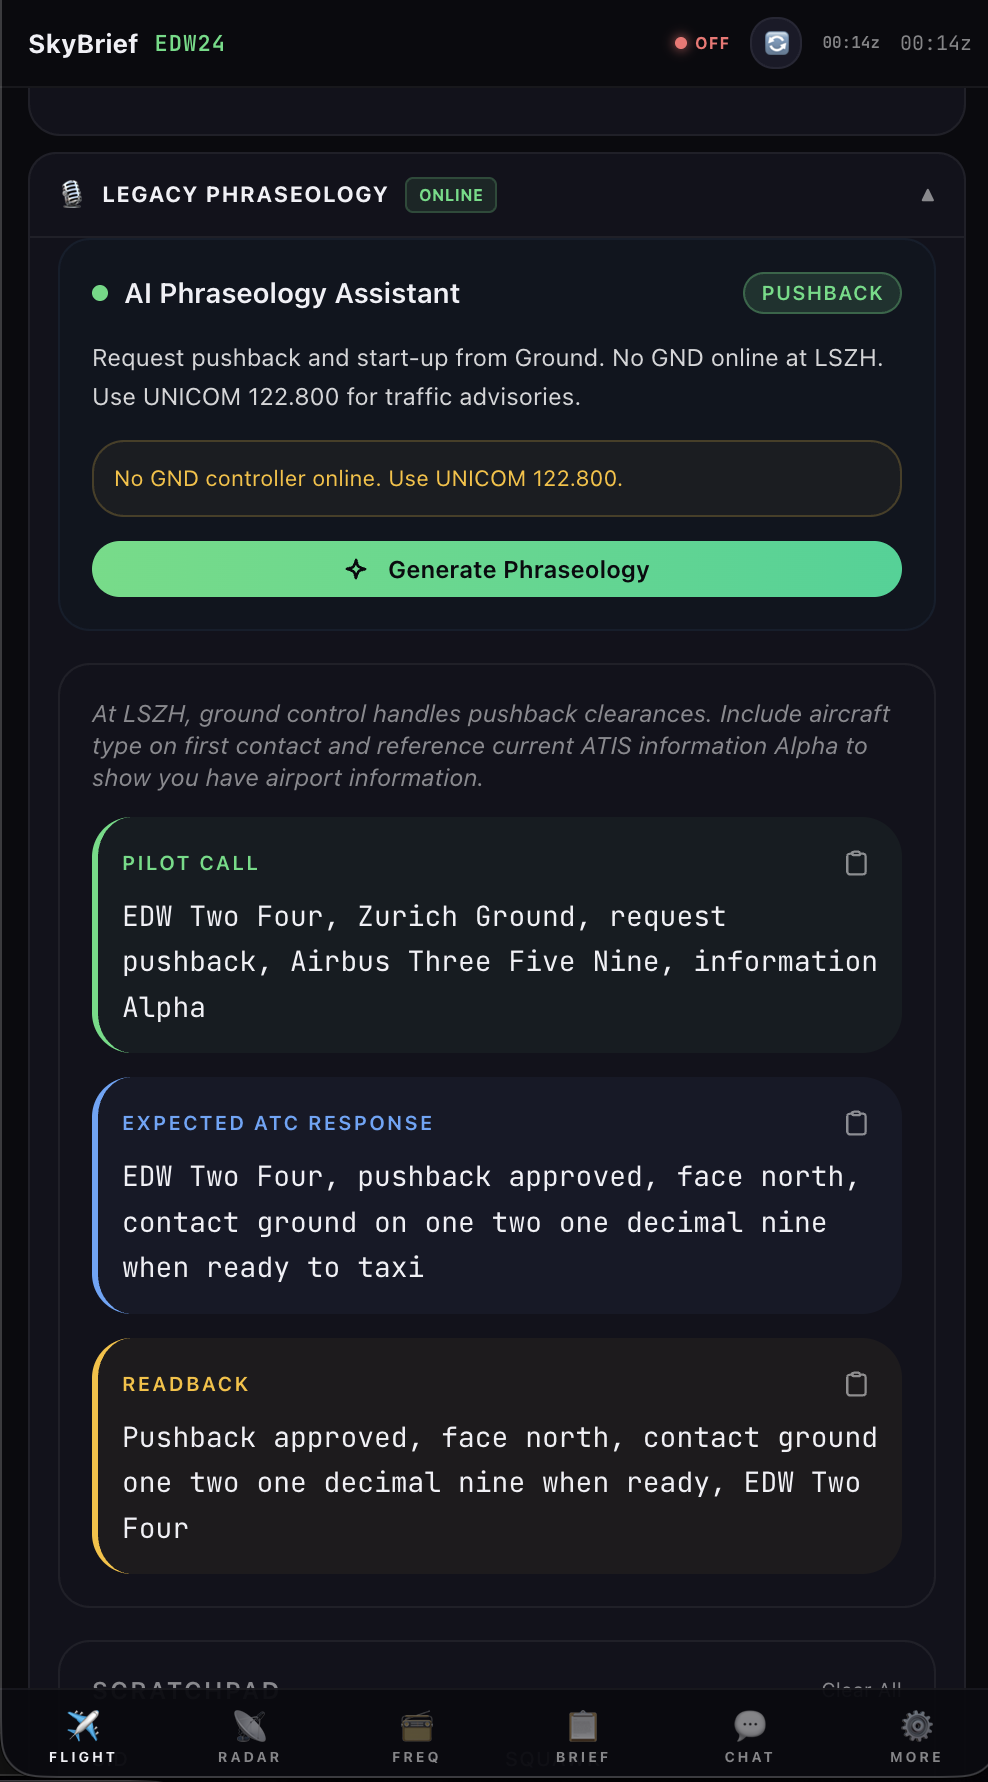Image resolution: width=988 pixels, height=1782 pixels.
Task: Click the PUSHBACK mode badge
Action: pyautogui.click(x=821, y=293)
